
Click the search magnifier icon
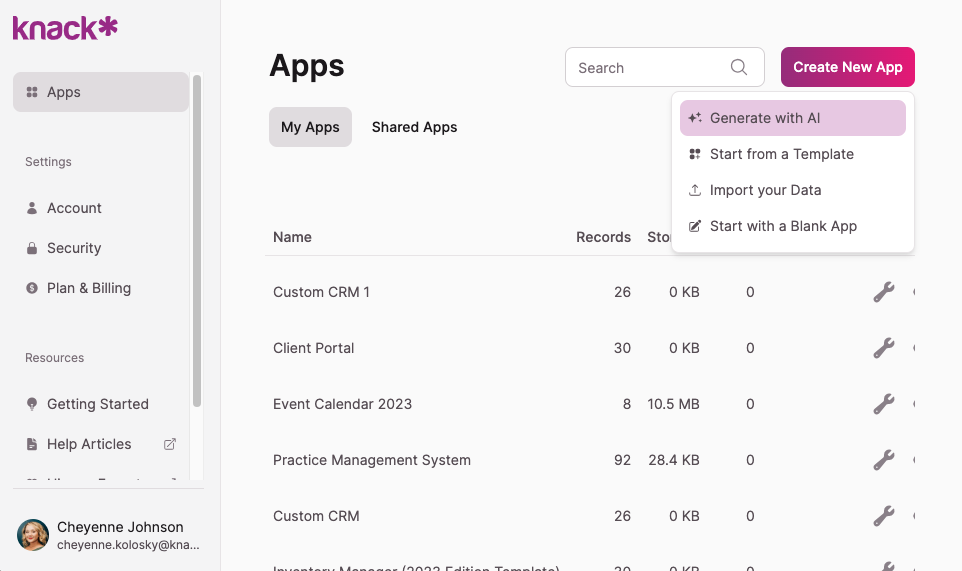point(739,67)
